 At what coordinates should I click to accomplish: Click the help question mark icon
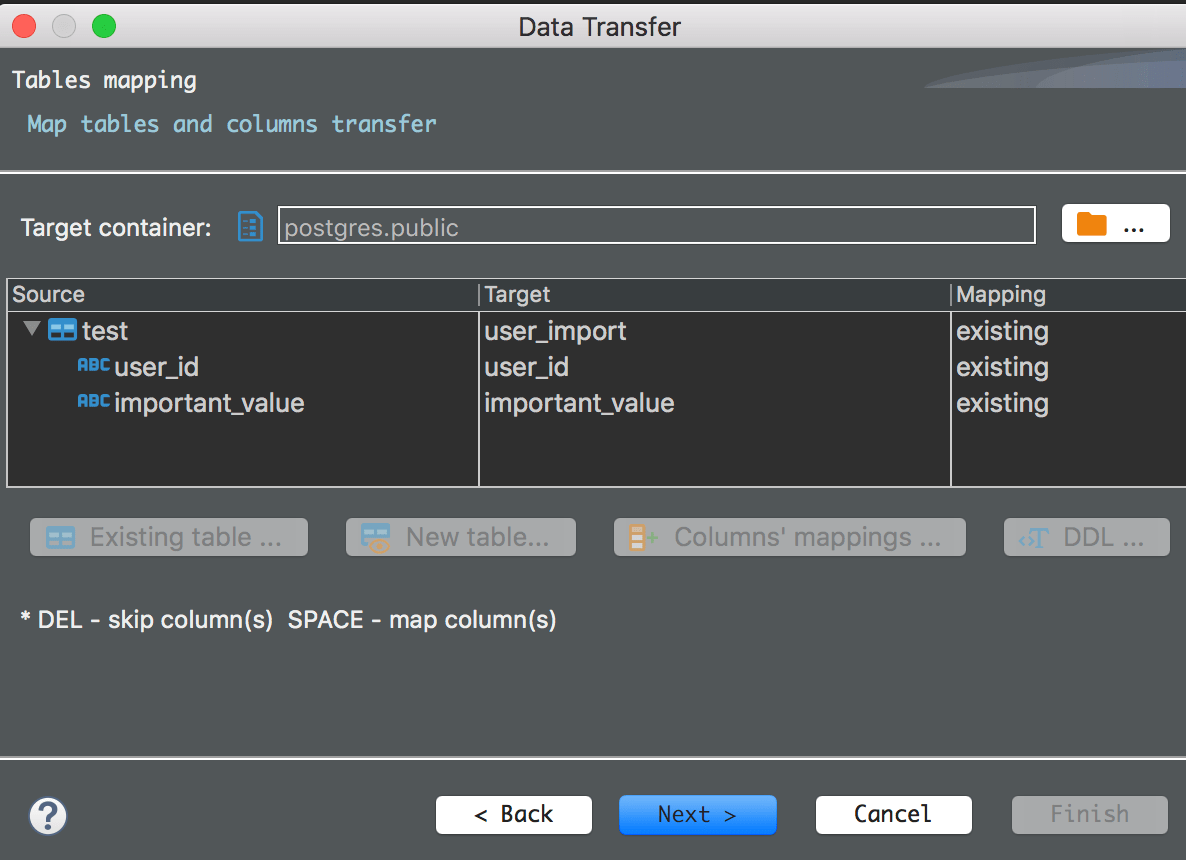[x=48, y=816]
